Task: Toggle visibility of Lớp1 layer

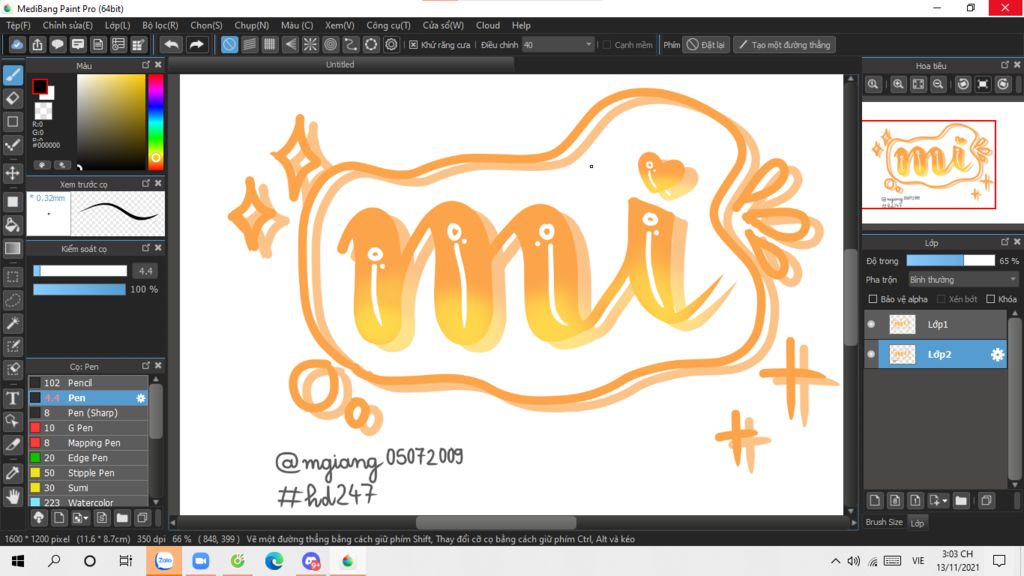Action: point(871,325)
